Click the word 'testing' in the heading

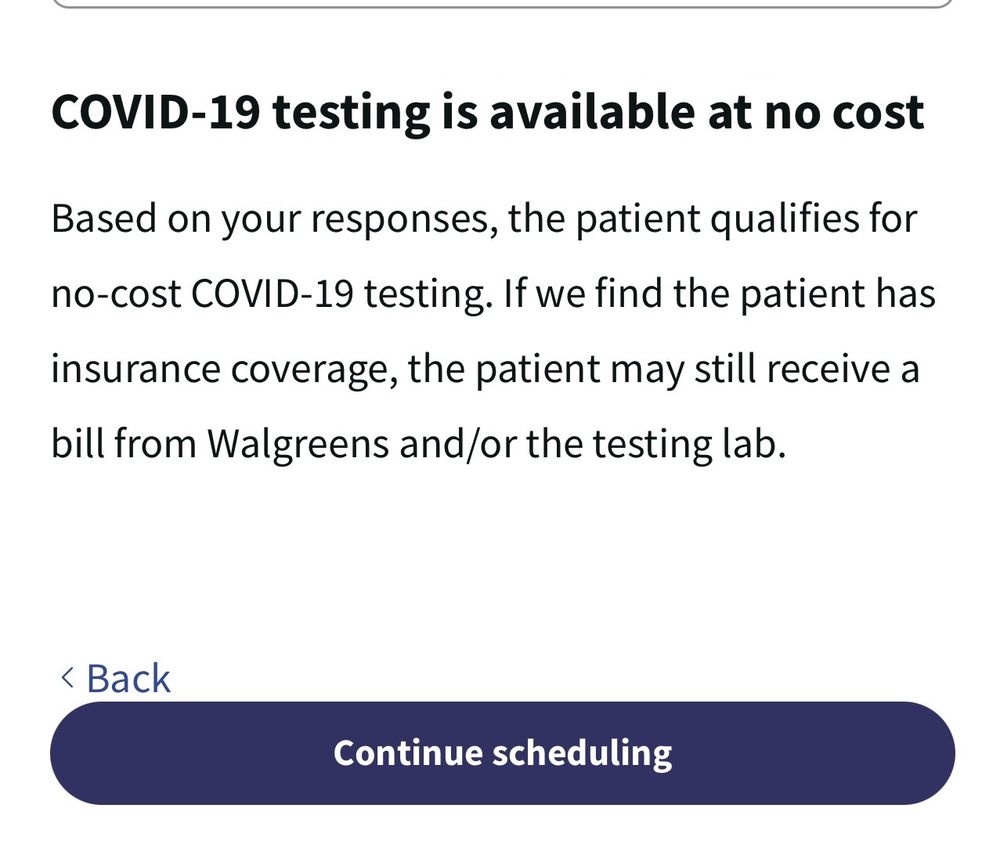coord(347,113)
